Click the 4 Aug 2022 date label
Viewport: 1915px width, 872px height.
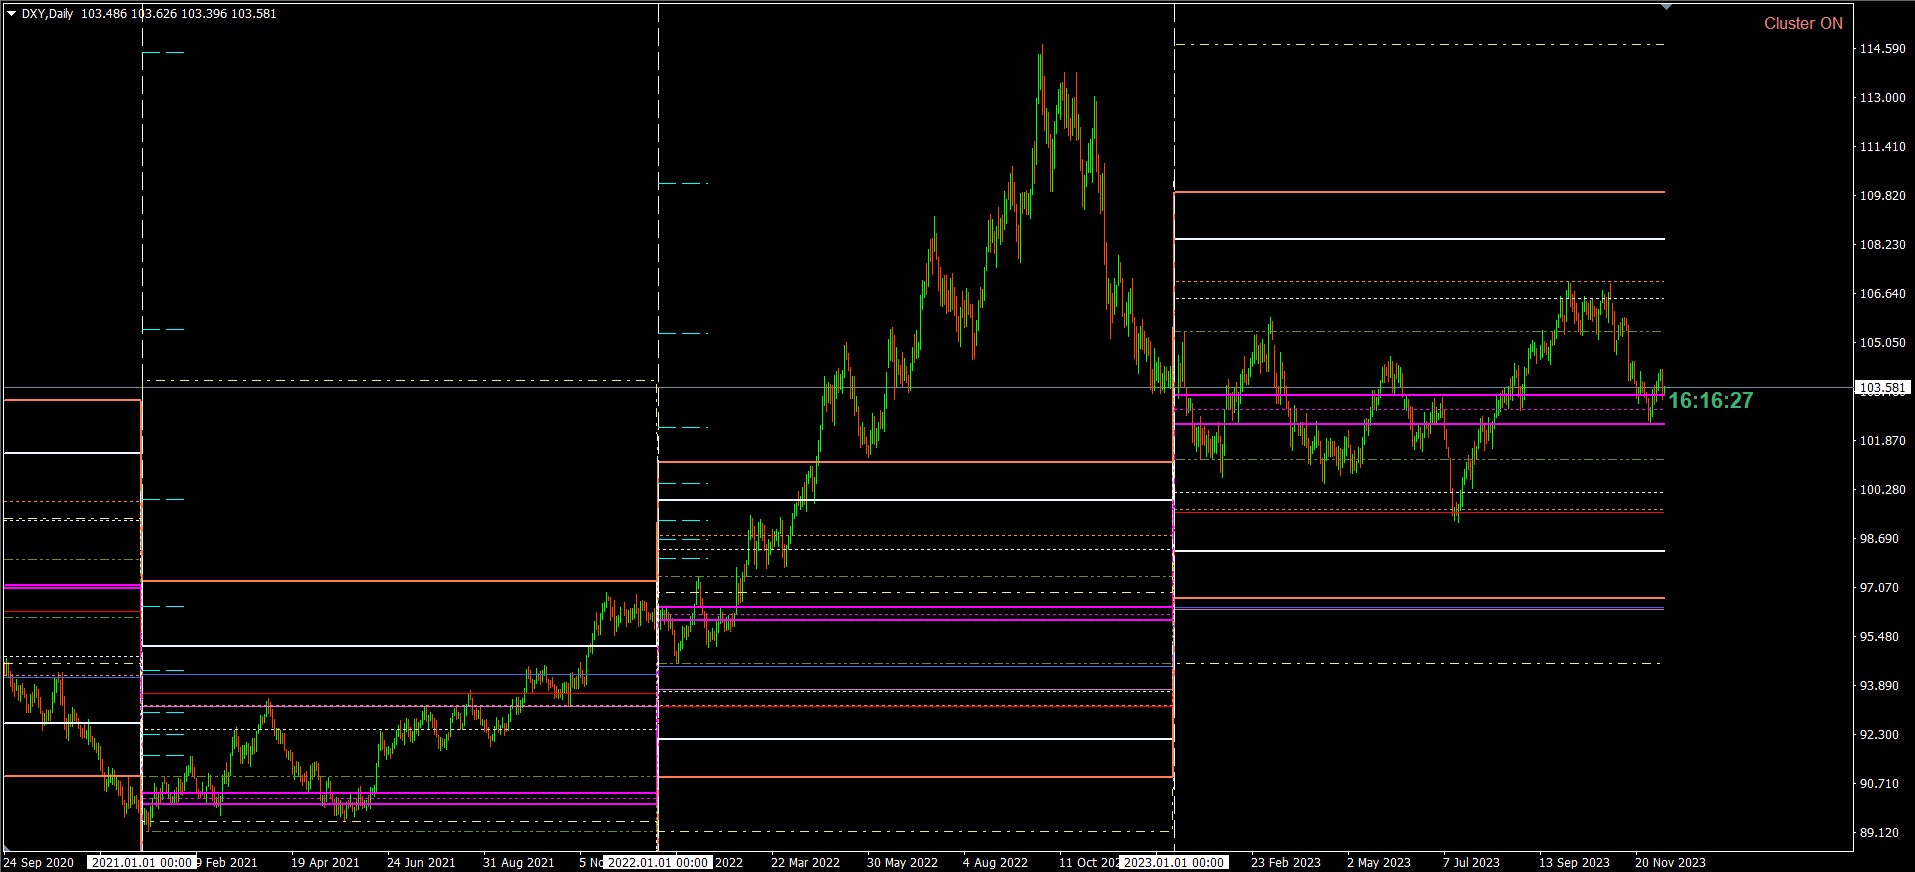[x=995, y=862]
